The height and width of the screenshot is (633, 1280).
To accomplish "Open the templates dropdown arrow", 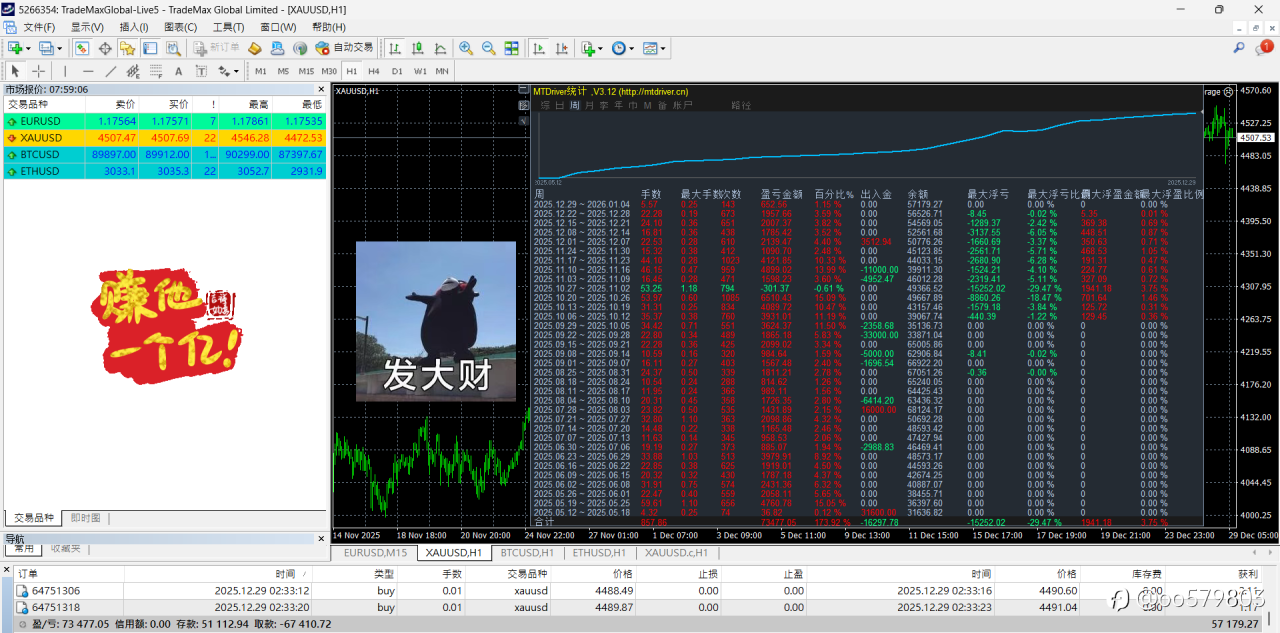I will point(664,48).
